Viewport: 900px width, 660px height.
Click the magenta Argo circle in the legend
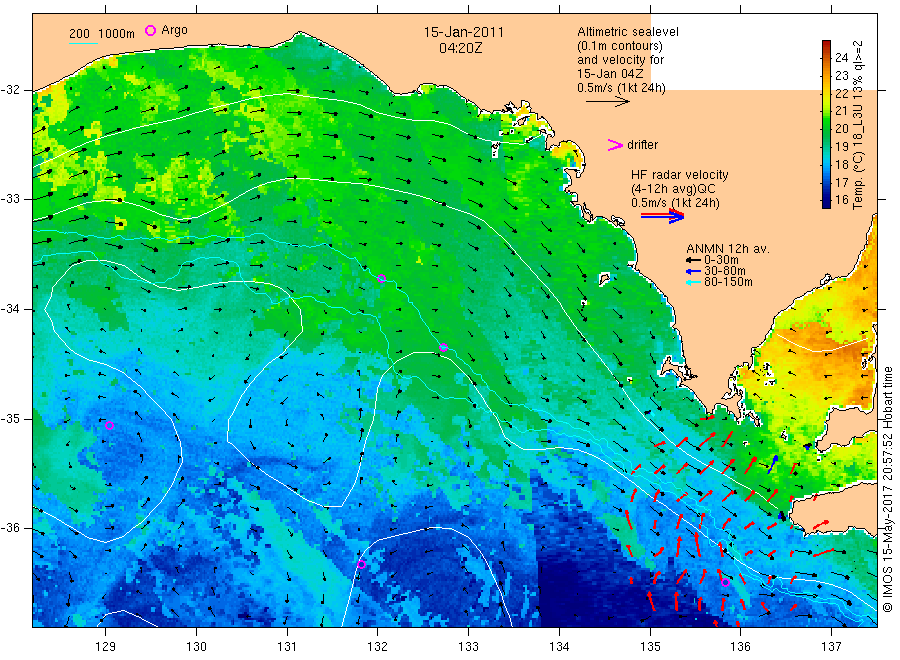tap(150, 30)
